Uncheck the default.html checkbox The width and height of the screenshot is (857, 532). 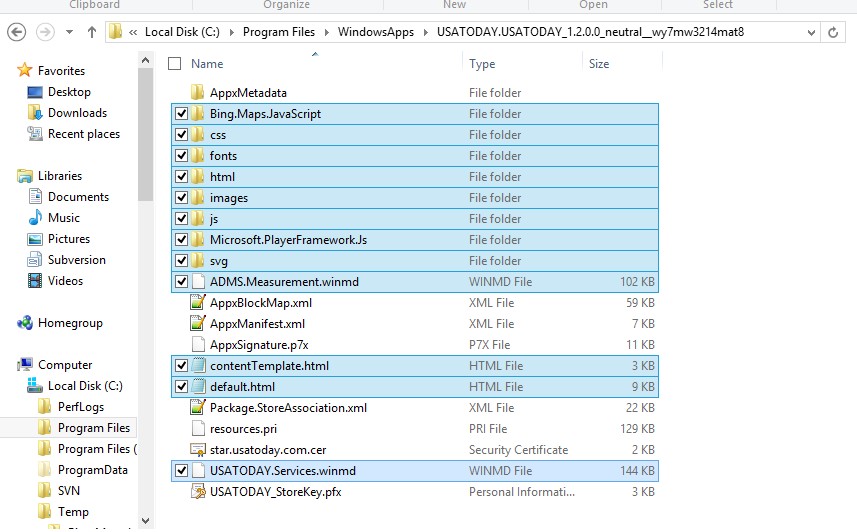coord(181,387)
